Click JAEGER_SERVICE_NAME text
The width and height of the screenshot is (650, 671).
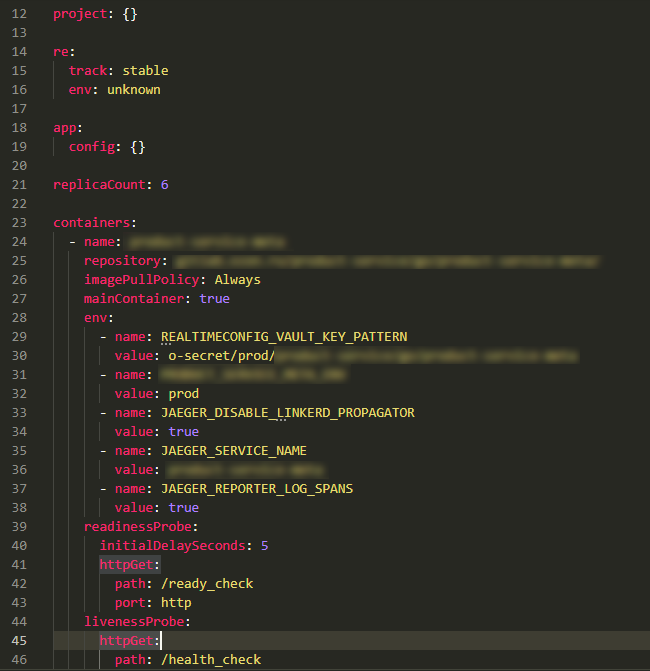tap(234, 451)
